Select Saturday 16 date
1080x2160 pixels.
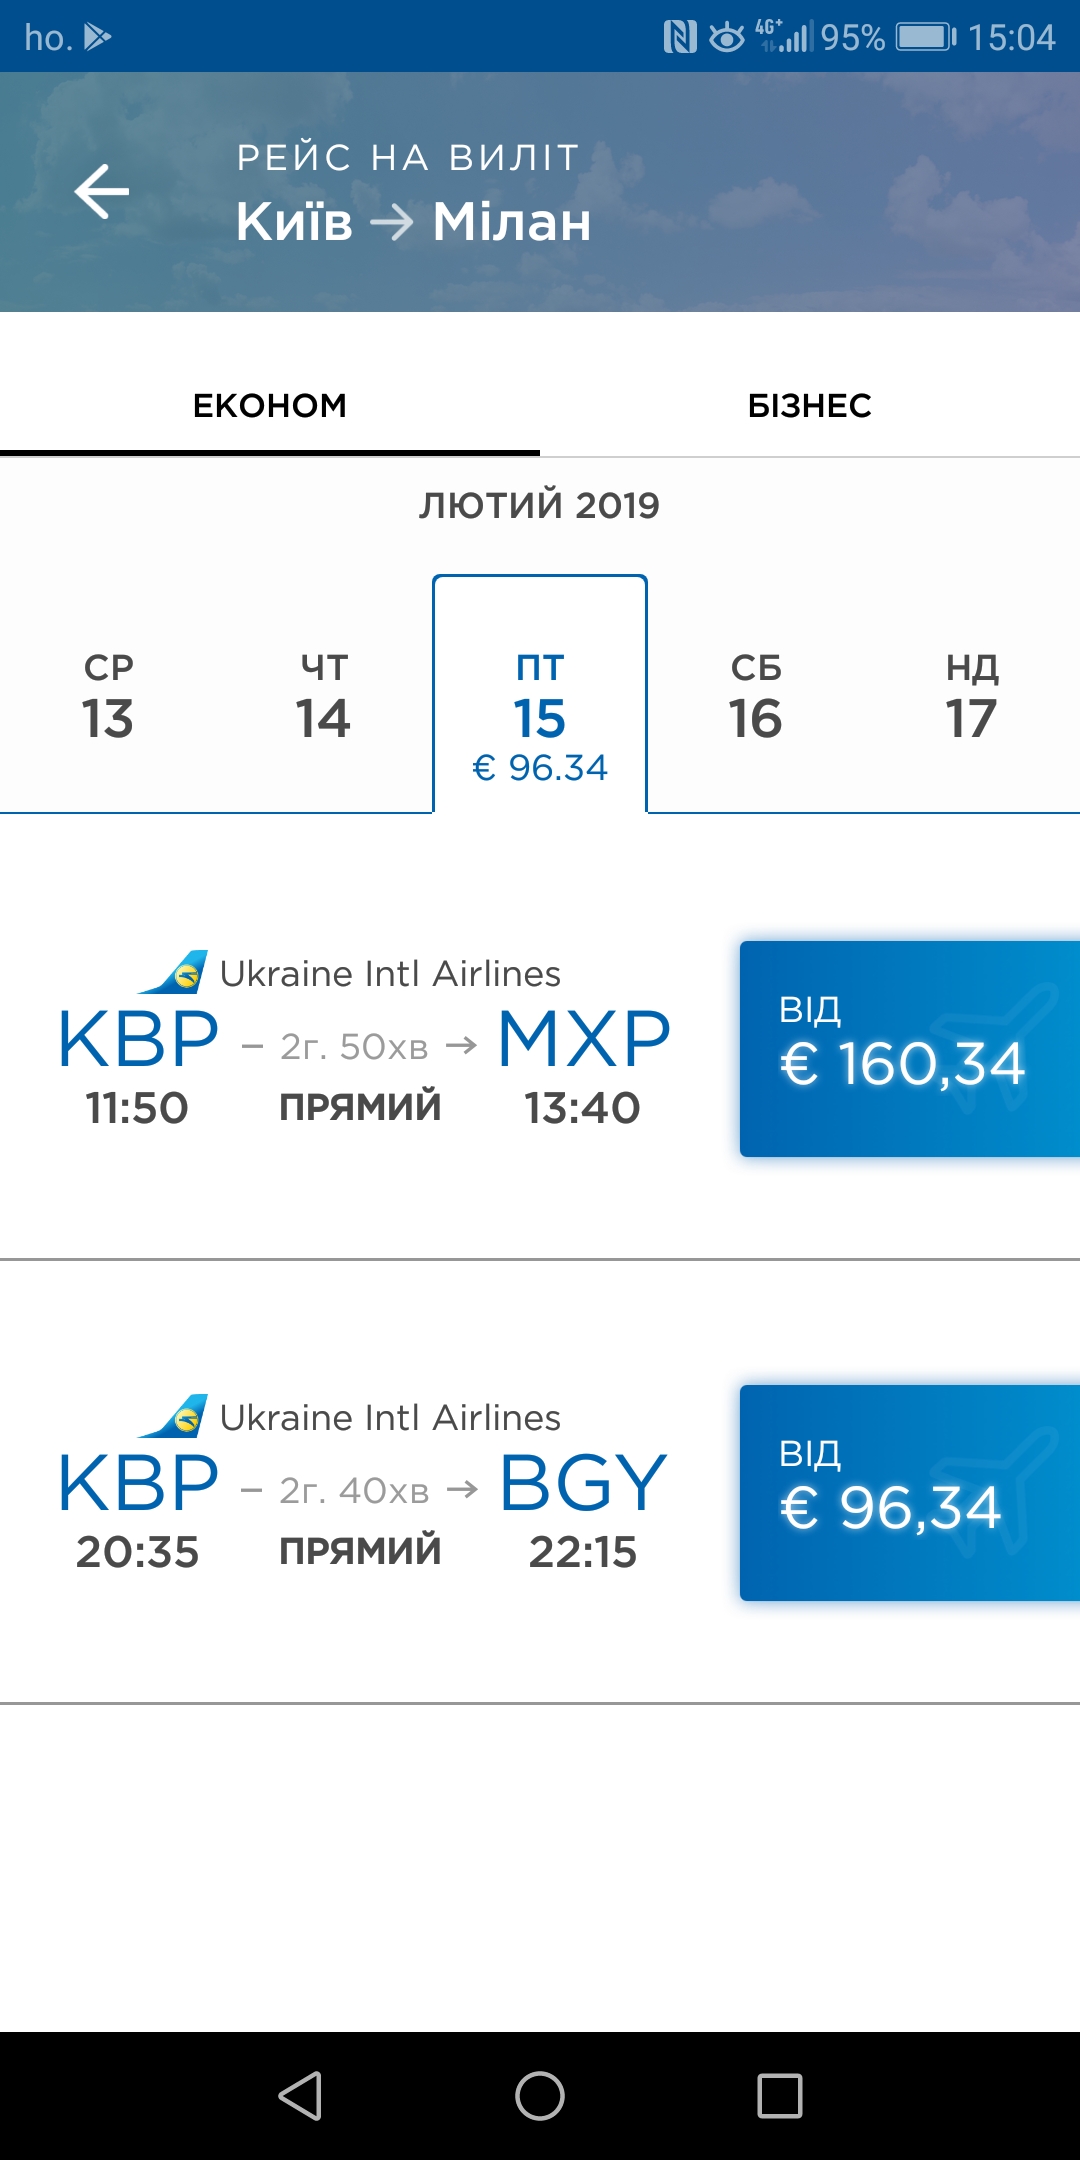(x=756, y=697)
